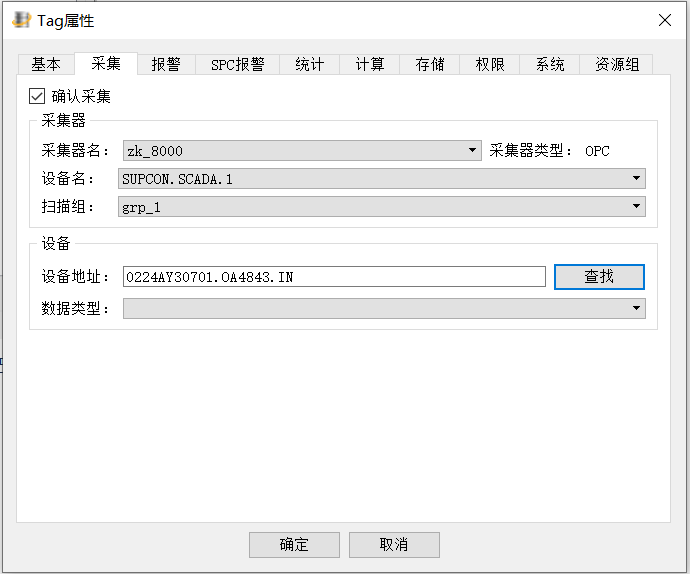
Task: Click the 设备地址 label
Action: 74,276
